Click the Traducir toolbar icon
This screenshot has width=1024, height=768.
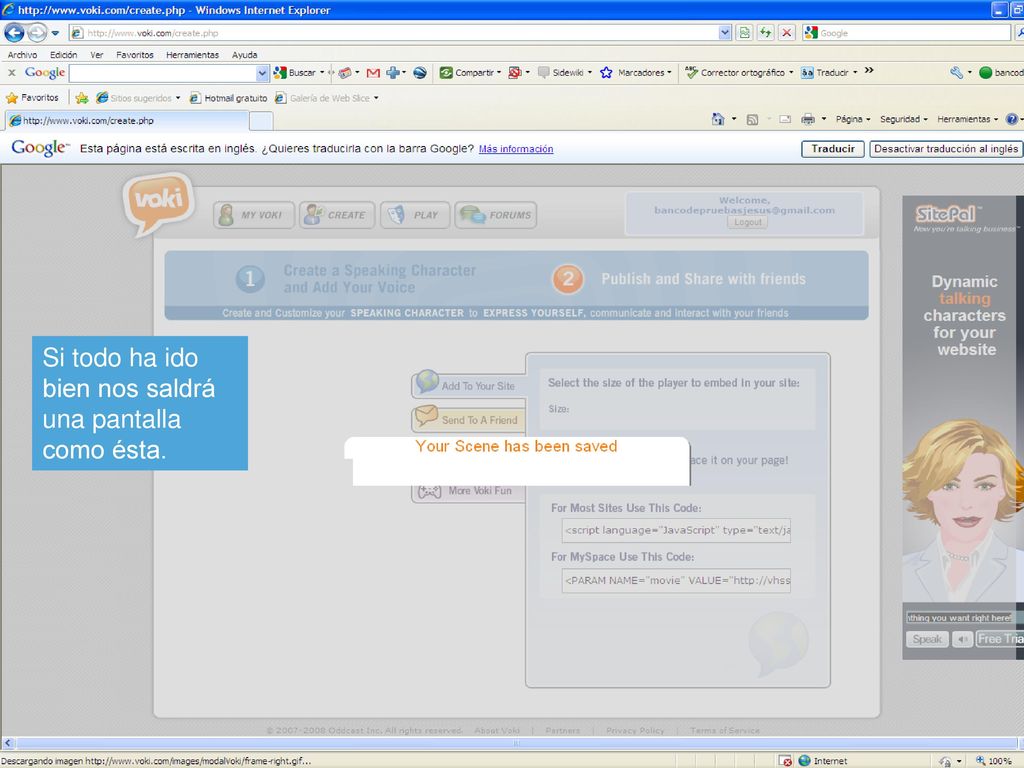click(x=807, y=72)
